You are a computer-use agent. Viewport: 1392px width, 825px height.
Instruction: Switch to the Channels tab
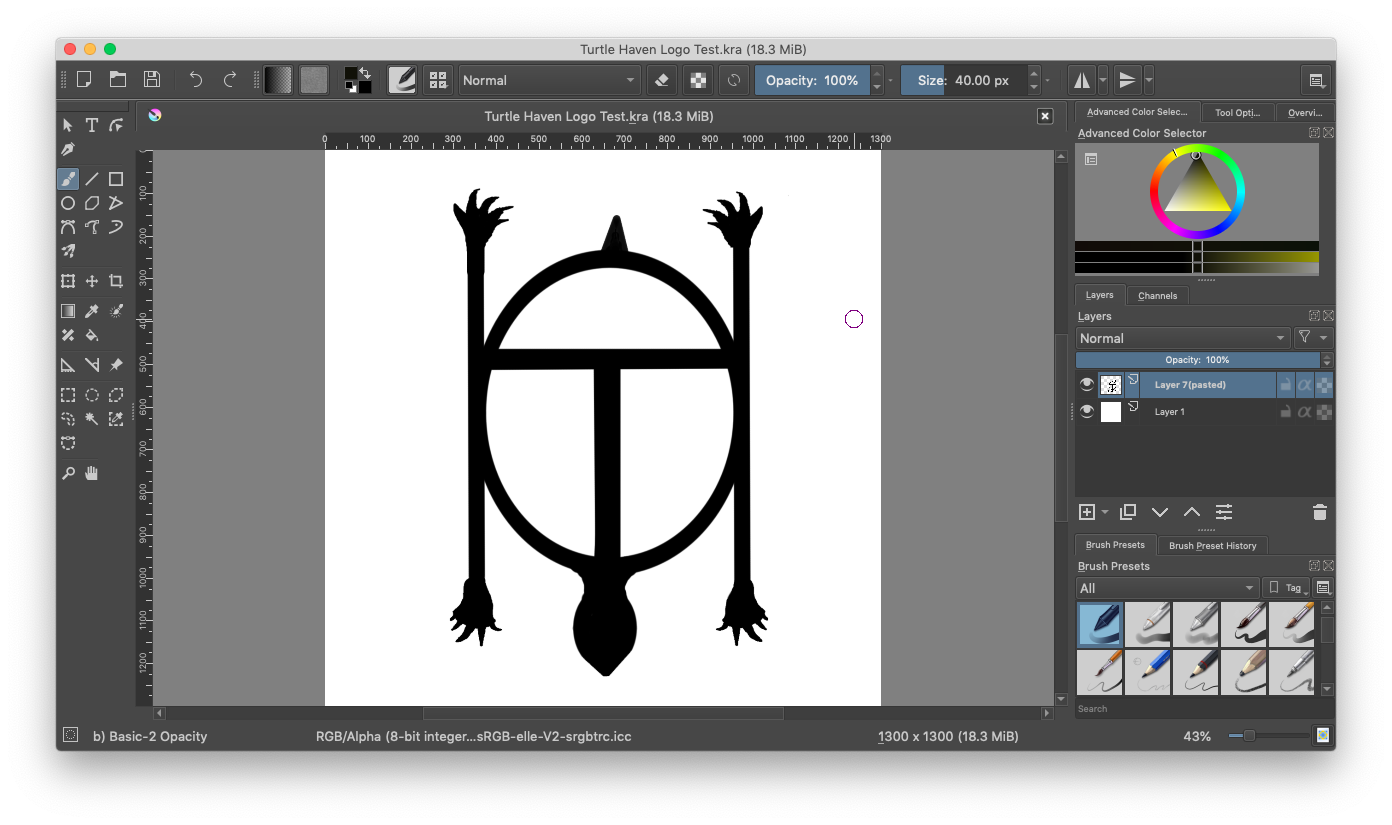(1157, 295)
